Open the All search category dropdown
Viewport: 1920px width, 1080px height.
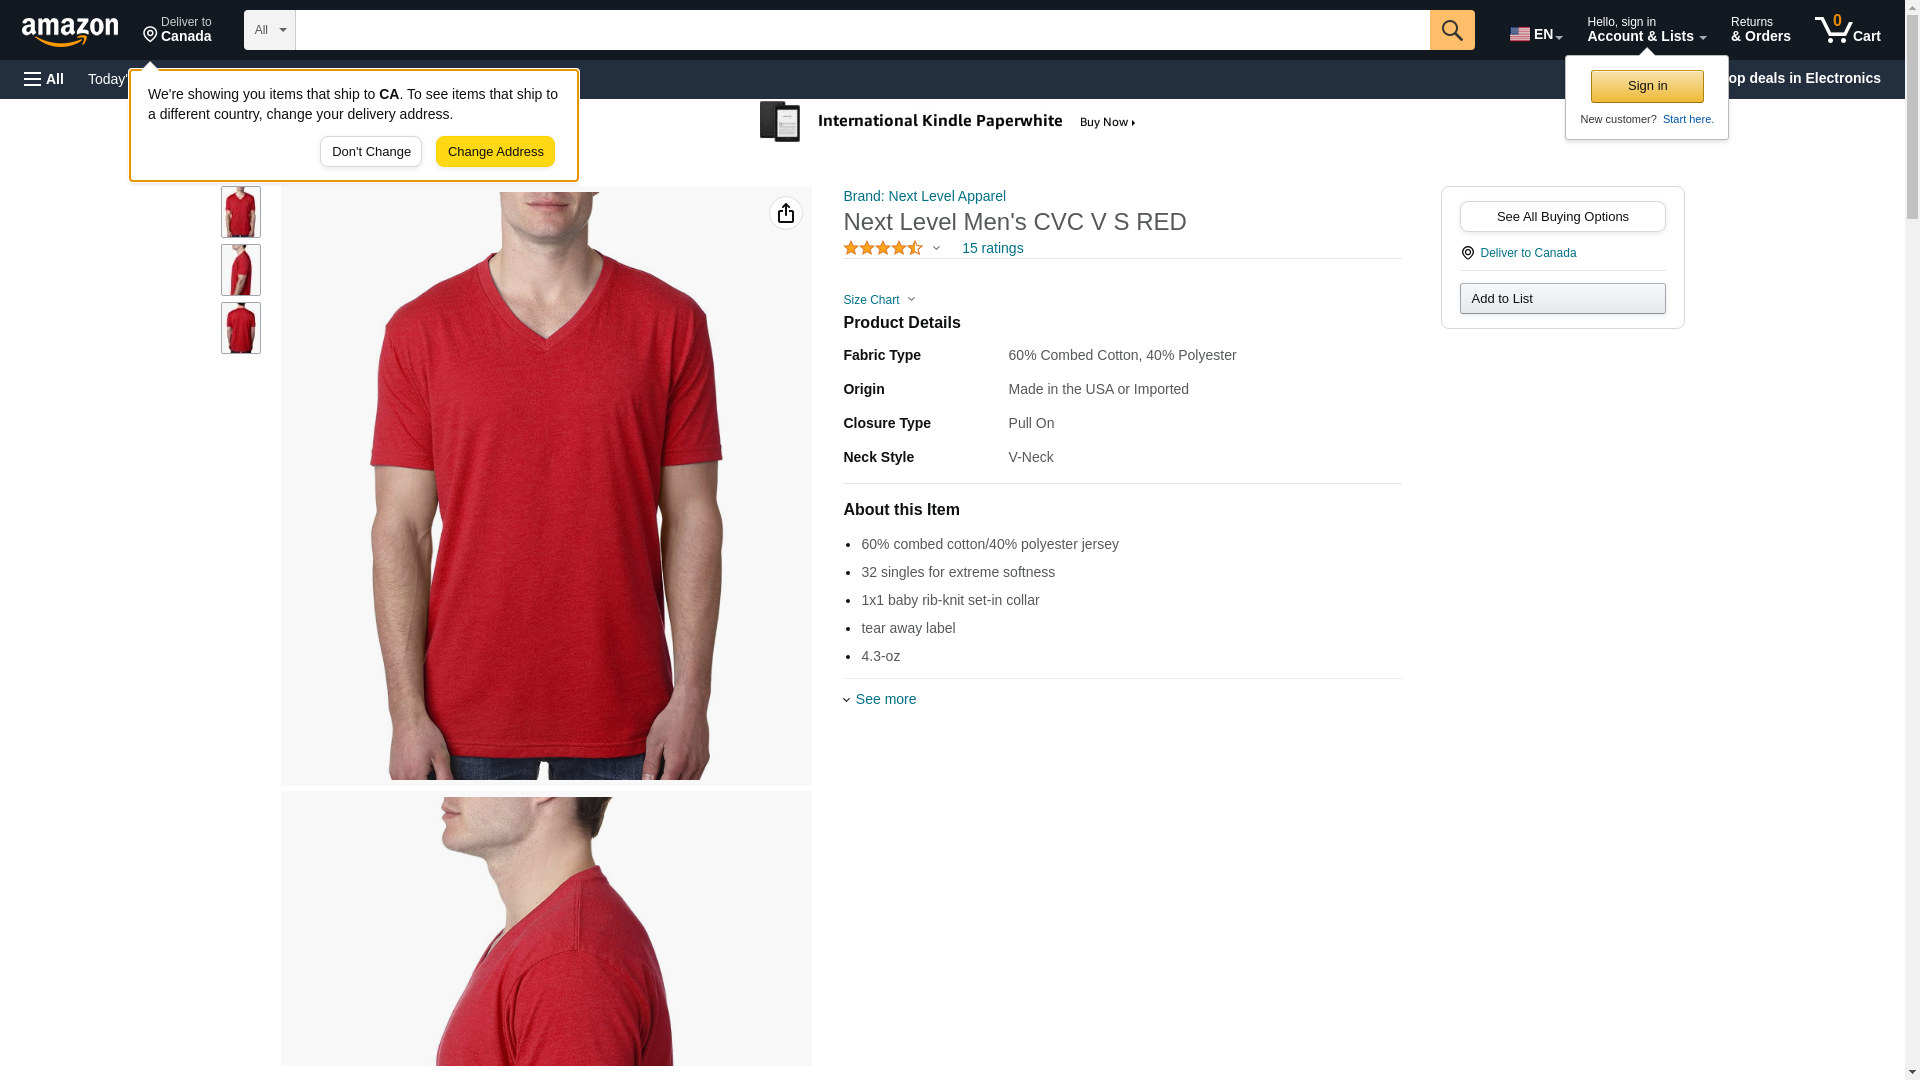(x=270, y=30)
